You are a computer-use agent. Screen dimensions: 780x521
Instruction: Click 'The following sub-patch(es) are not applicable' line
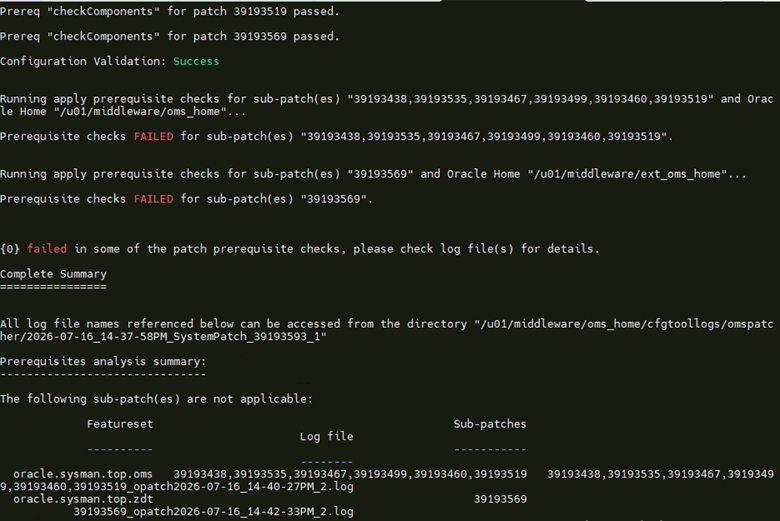pyautogui.click(x=156, y=399)
